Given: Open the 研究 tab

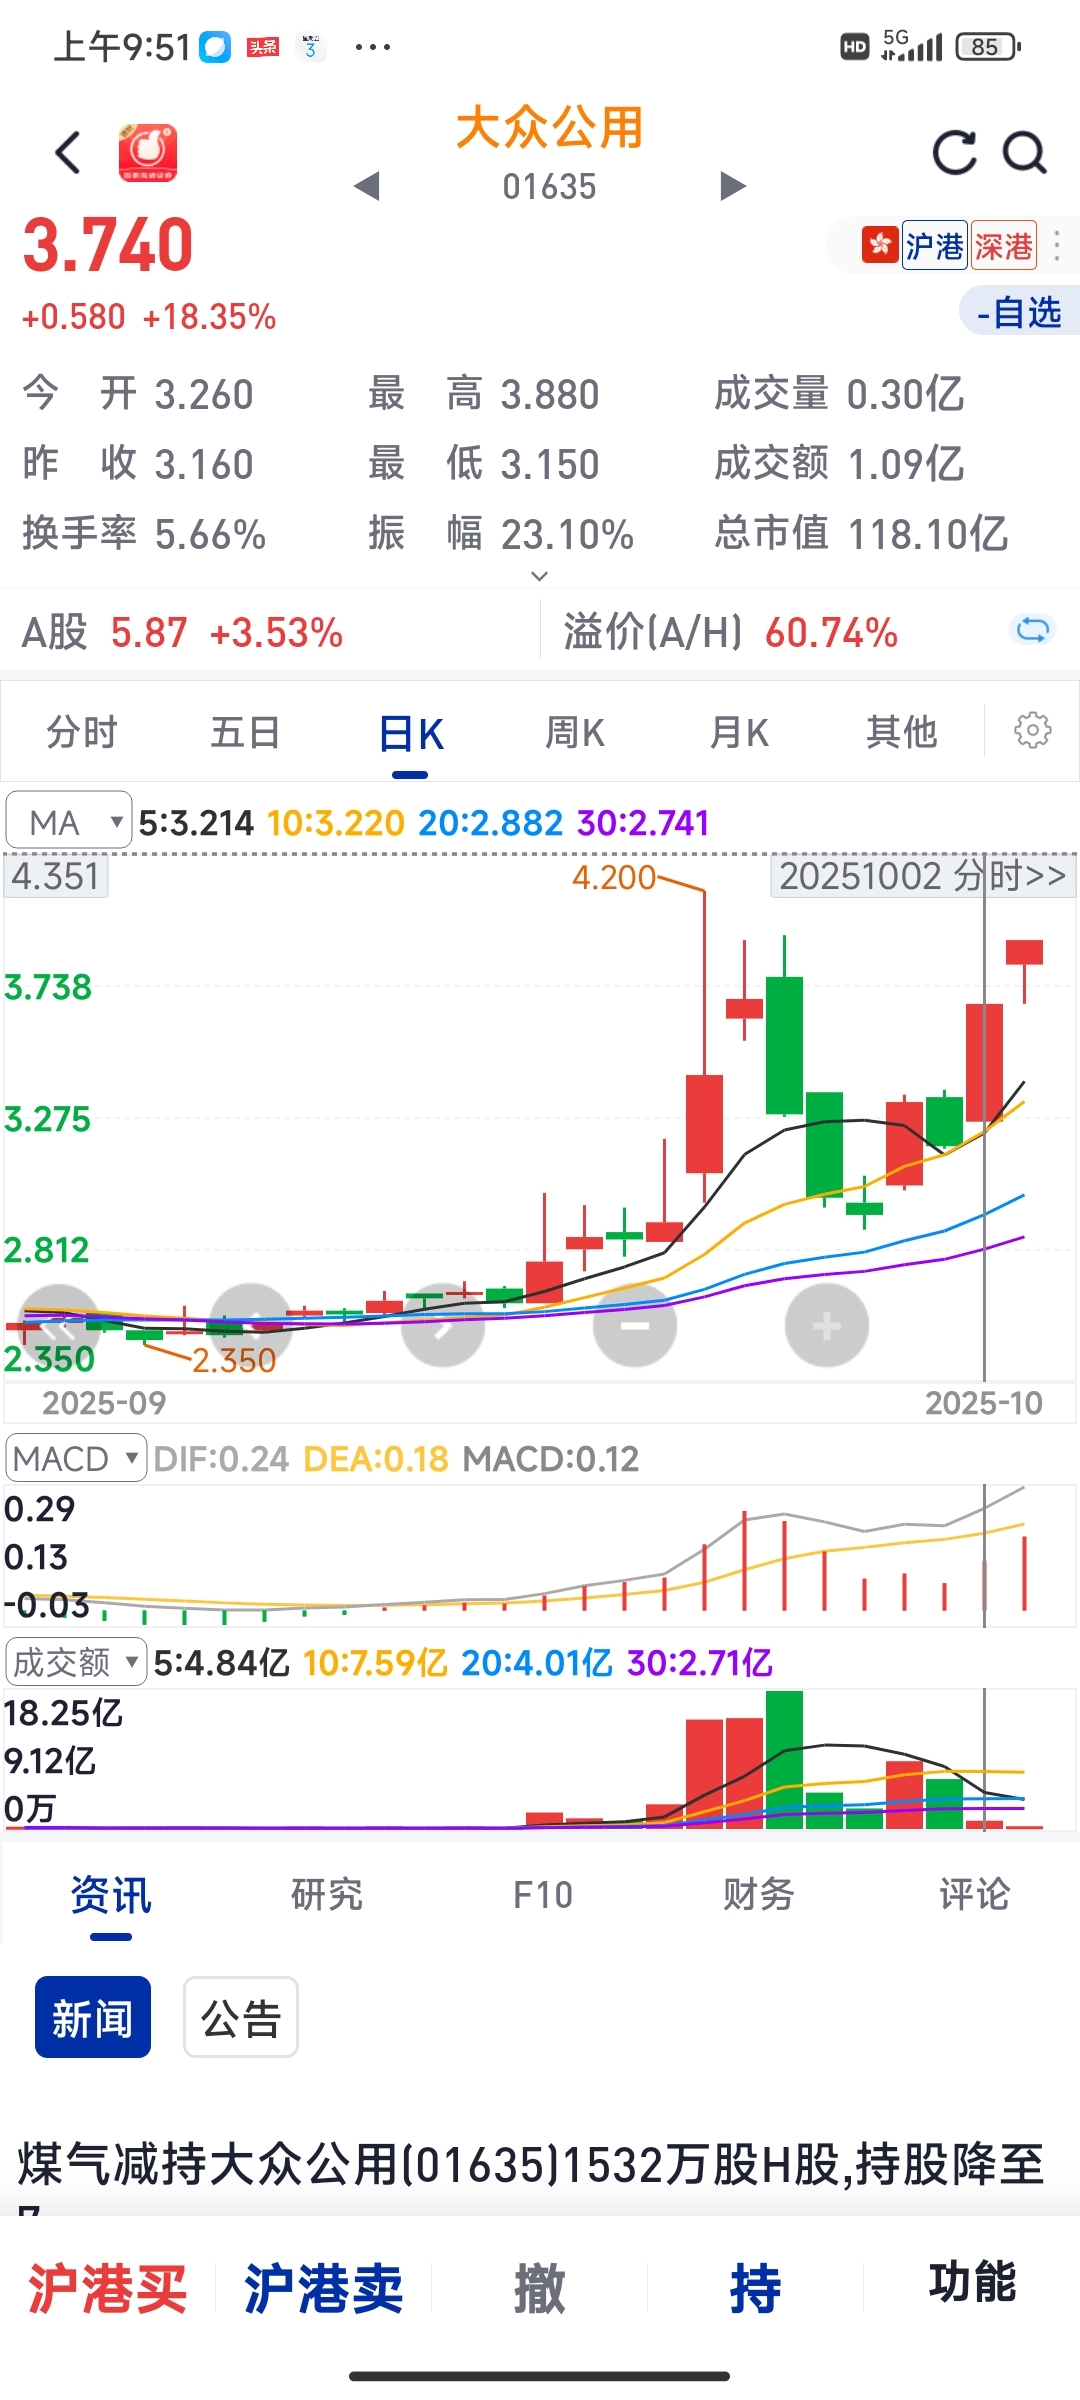Looking at the screenshot, I should pyautogui.click(x=327, y=1894).
